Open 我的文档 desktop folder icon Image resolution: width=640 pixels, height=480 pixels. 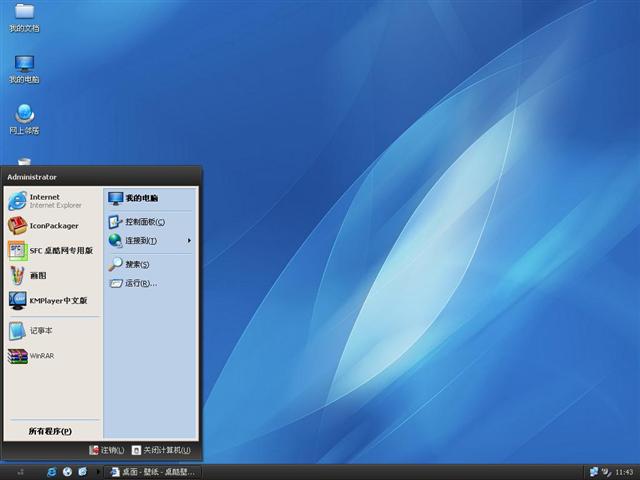click(x=24, y=13)
